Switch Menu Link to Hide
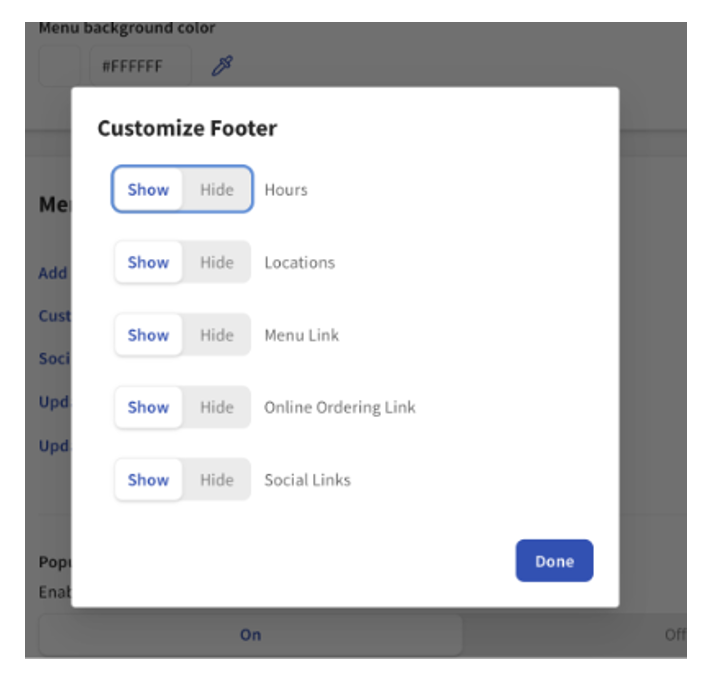710x682 pixels. [x=216, y=335]
